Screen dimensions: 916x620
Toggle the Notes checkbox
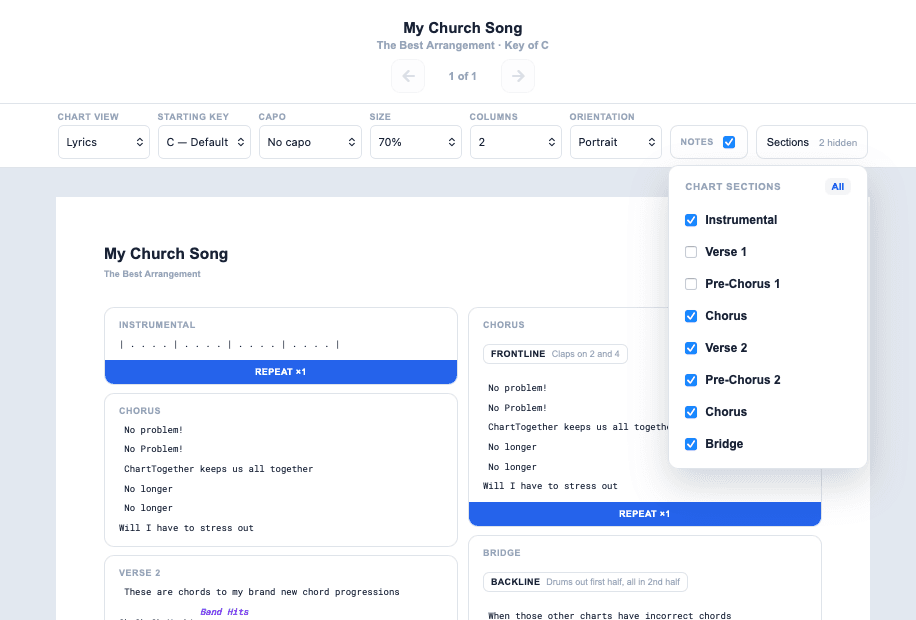pyautogui.click(x=728, y=142)
